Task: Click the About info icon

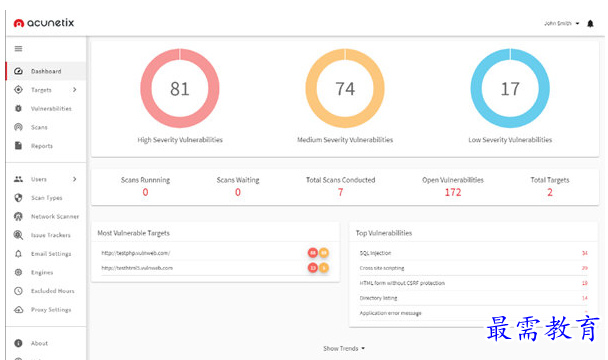Action: (18, 343)
